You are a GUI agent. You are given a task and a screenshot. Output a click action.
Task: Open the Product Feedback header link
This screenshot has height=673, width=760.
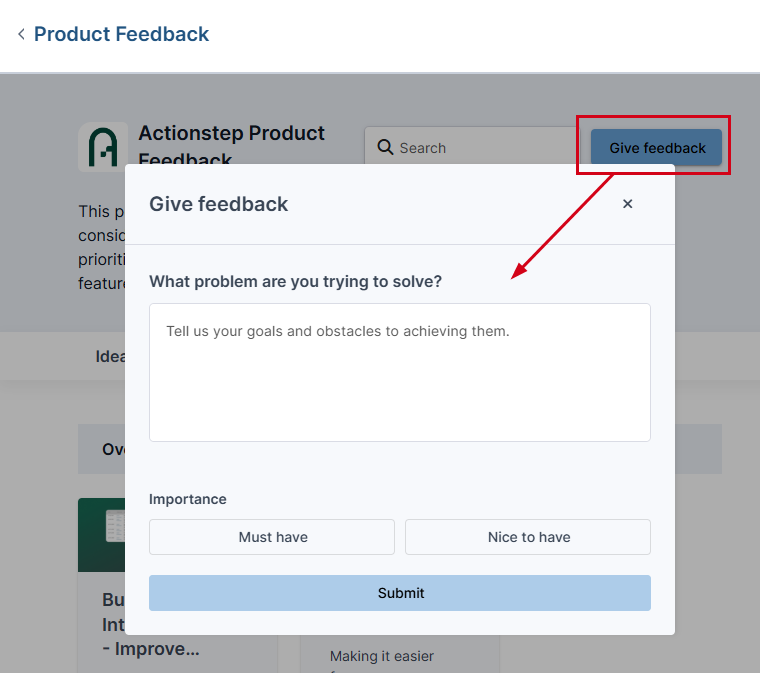[x=121, y=34]
